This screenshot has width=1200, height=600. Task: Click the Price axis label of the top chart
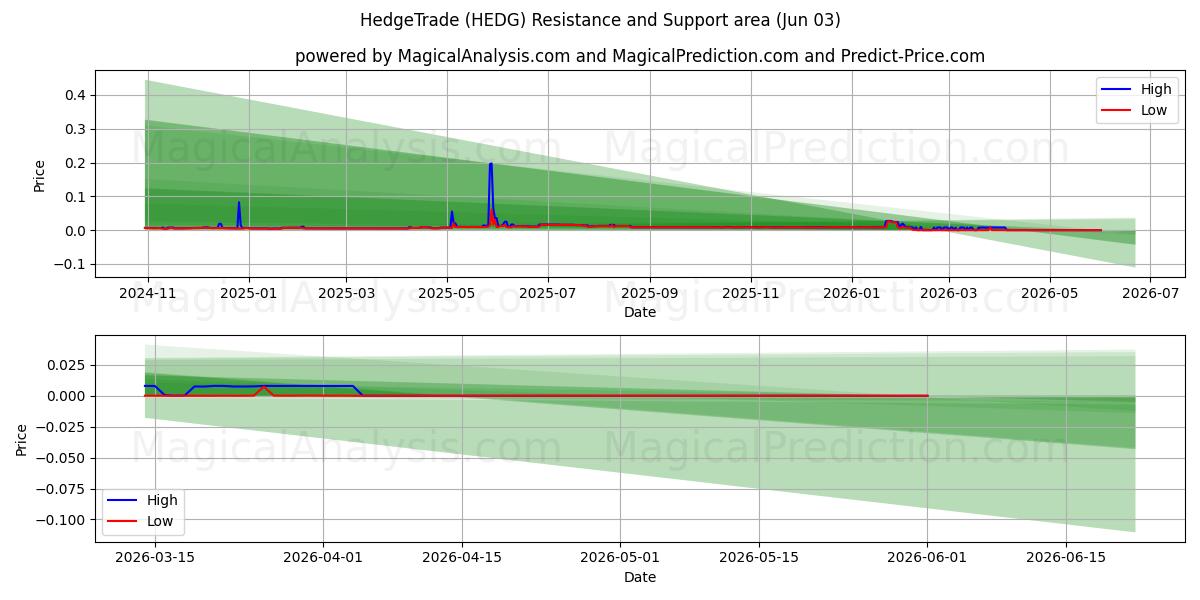(40, 175)
